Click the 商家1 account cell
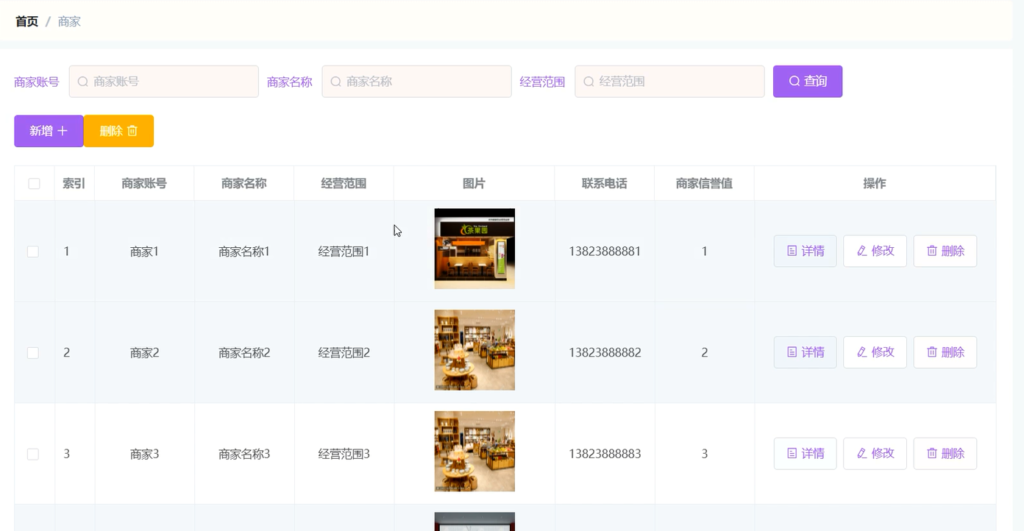Image resolution: width=1024 pixels, height=531 pixels. point(144,251)
